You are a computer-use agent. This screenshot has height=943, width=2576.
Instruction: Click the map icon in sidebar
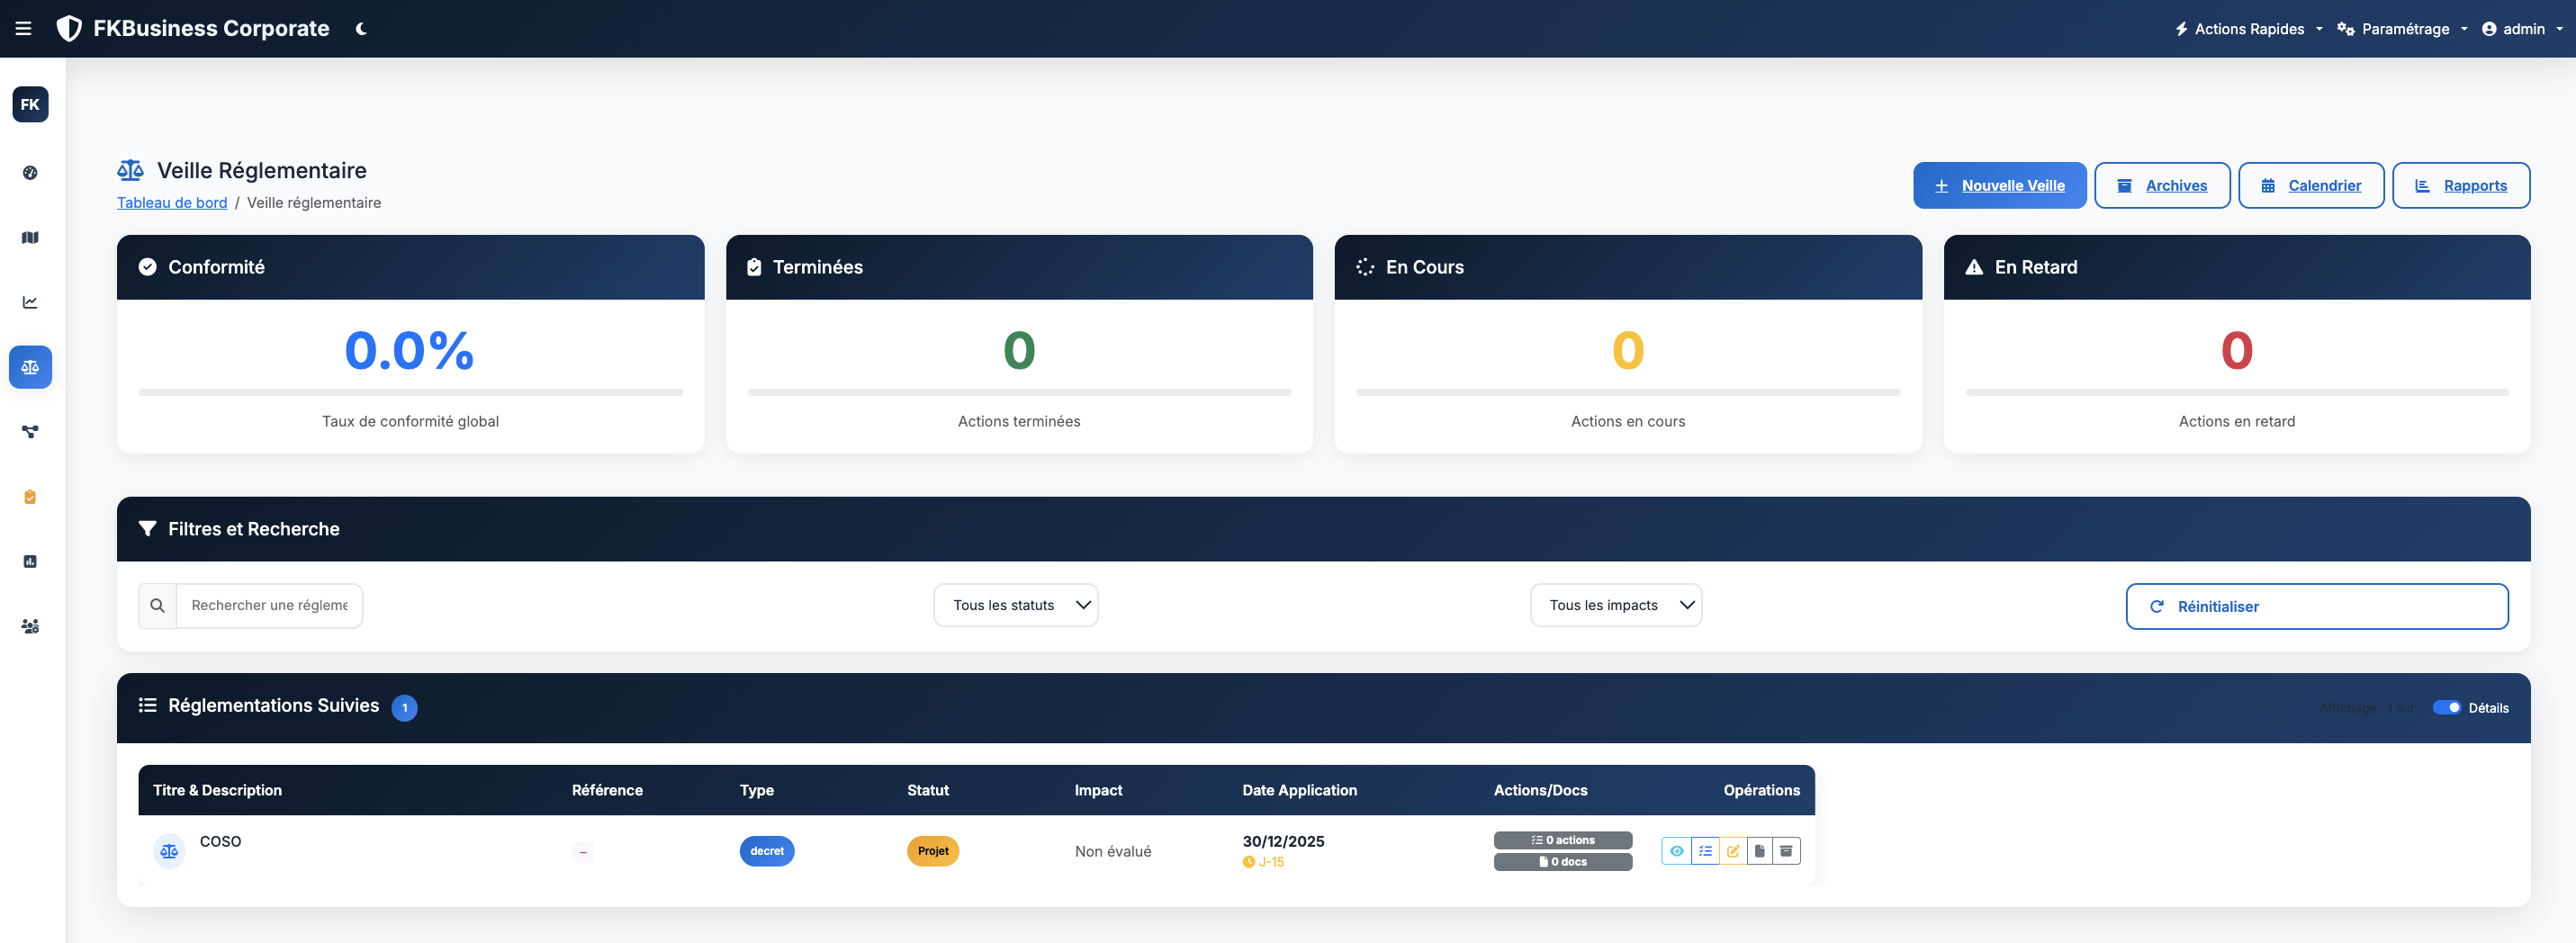tap(30, 238)
